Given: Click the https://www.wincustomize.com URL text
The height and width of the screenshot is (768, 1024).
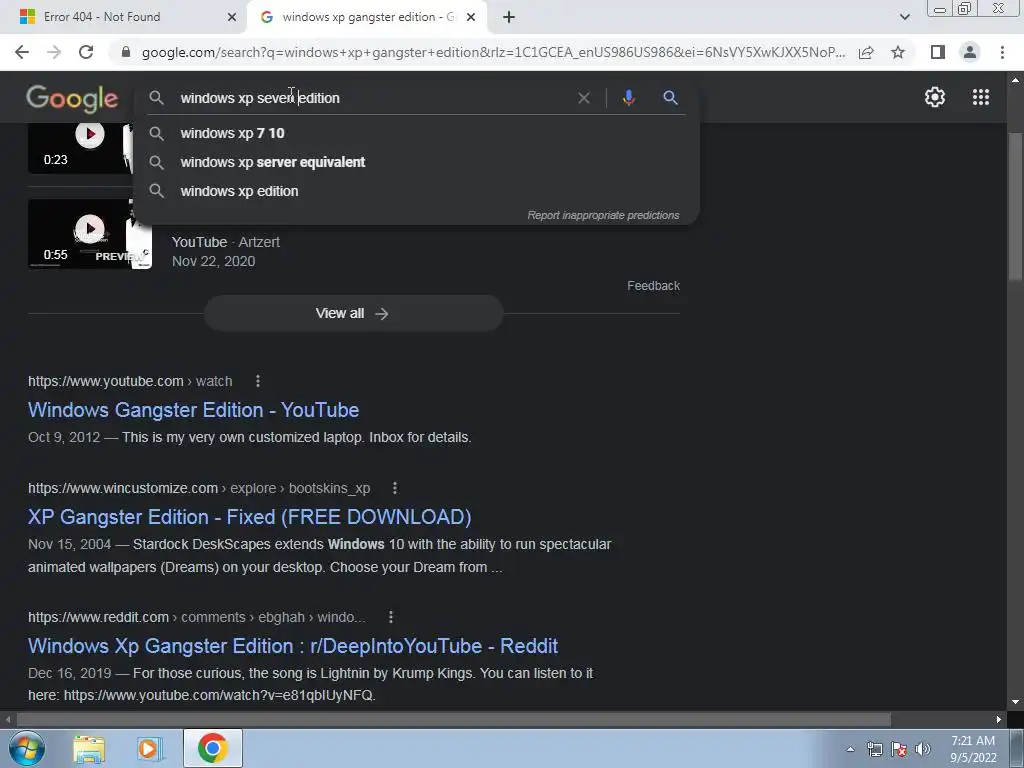Looking at the screenshot, I should (x=123, y=488).
